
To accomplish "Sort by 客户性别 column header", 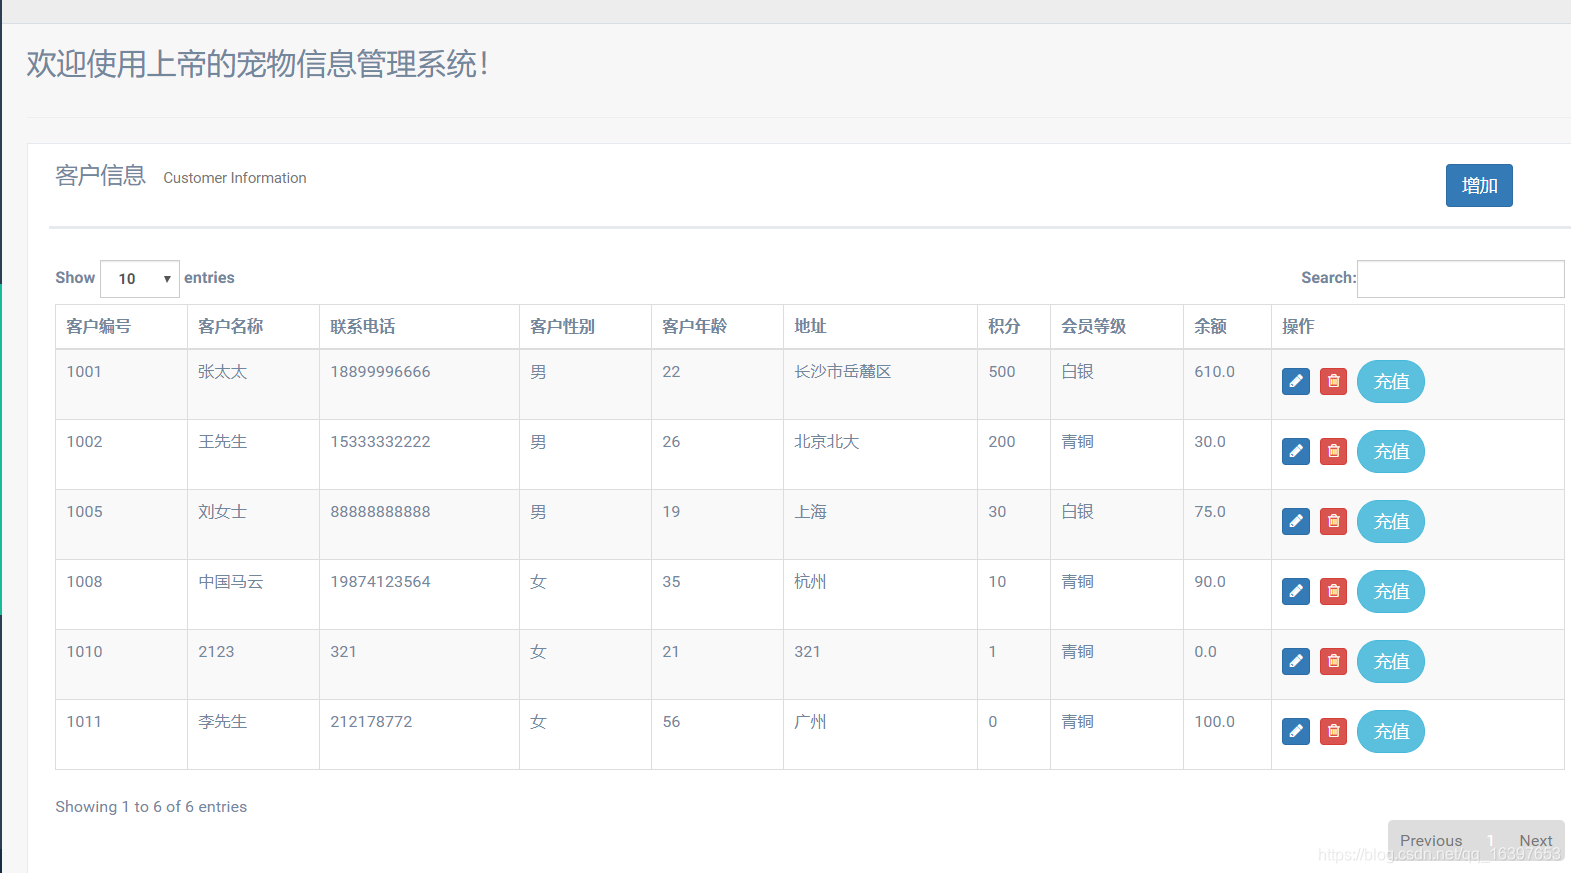I will (x=585, y=327).
